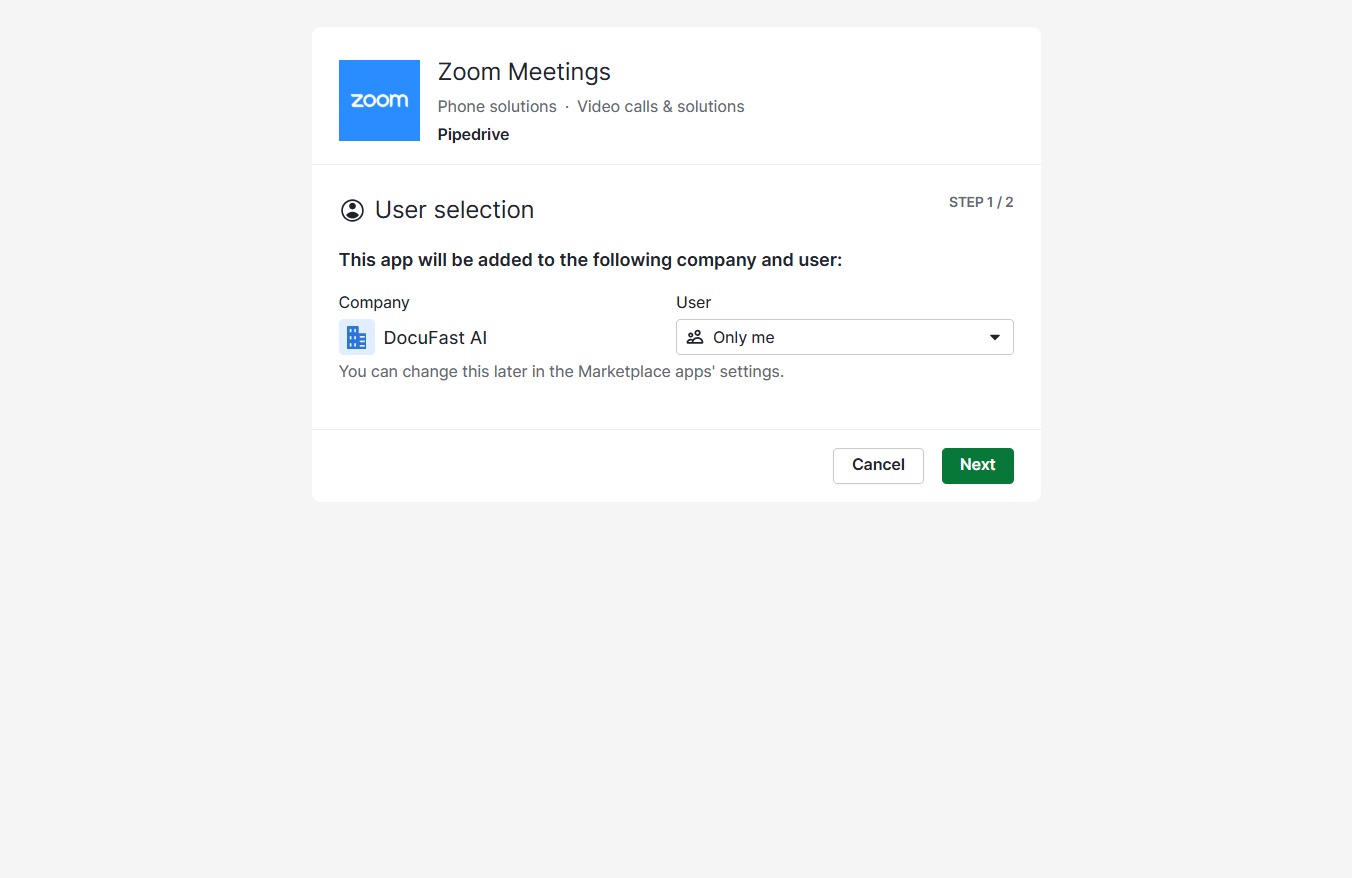This screenshot has width=1352, height=878.
Task: Click the Pipedrive developer name
Action: 474,134
